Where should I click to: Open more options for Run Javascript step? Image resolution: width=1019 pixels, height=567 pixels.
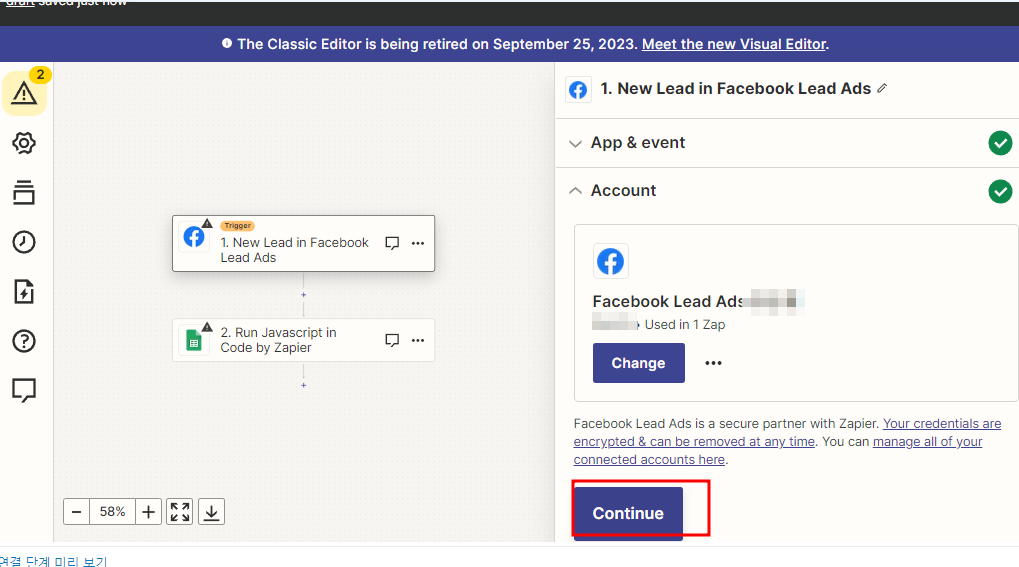point(418,340)
